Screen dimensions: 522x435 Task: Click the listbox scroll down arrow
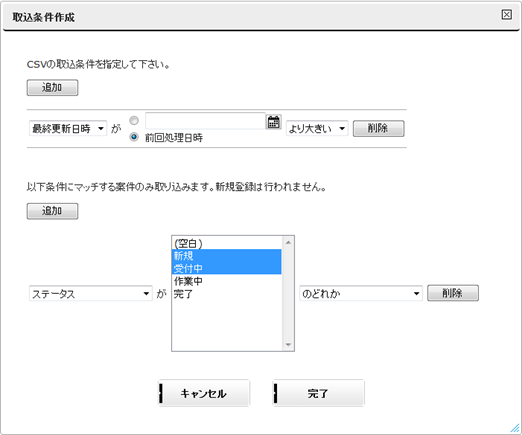point(288,345)
